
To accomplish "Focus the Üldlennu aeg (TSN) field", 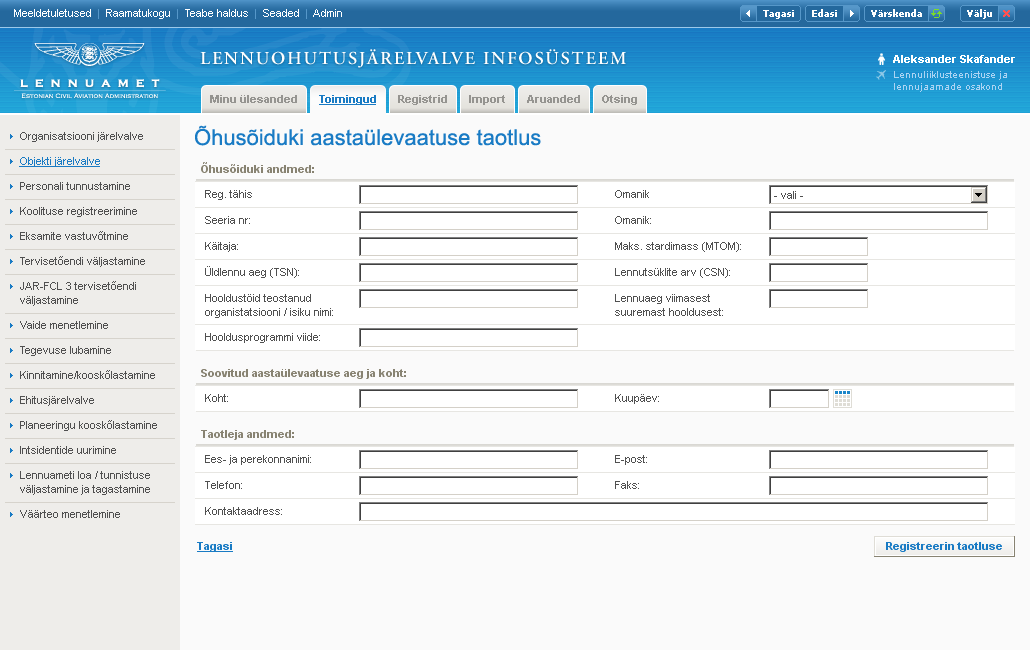I will (468, 272).
